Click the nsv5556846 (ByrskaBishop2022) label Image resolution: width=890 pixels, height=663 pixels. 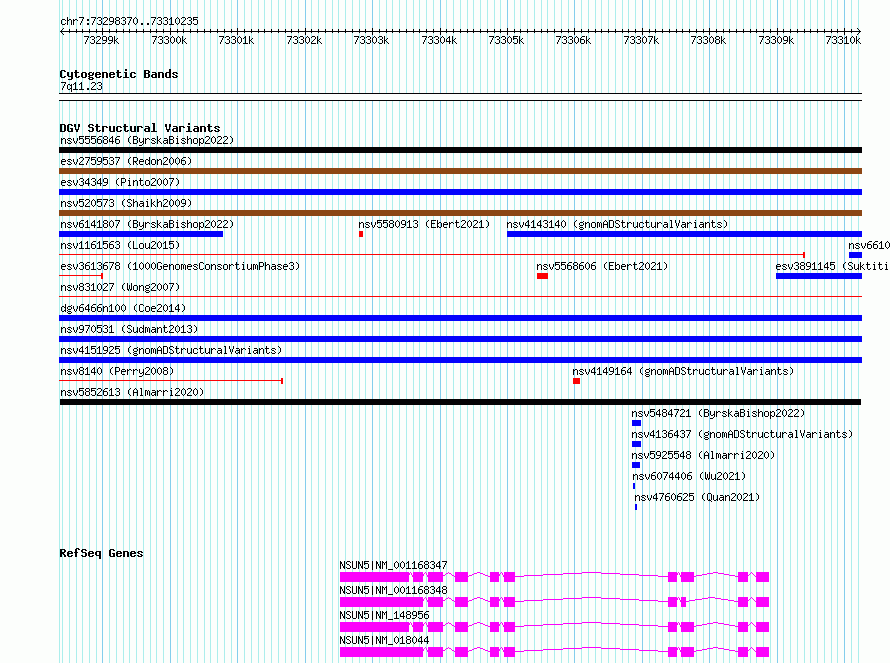click(147, 140)
